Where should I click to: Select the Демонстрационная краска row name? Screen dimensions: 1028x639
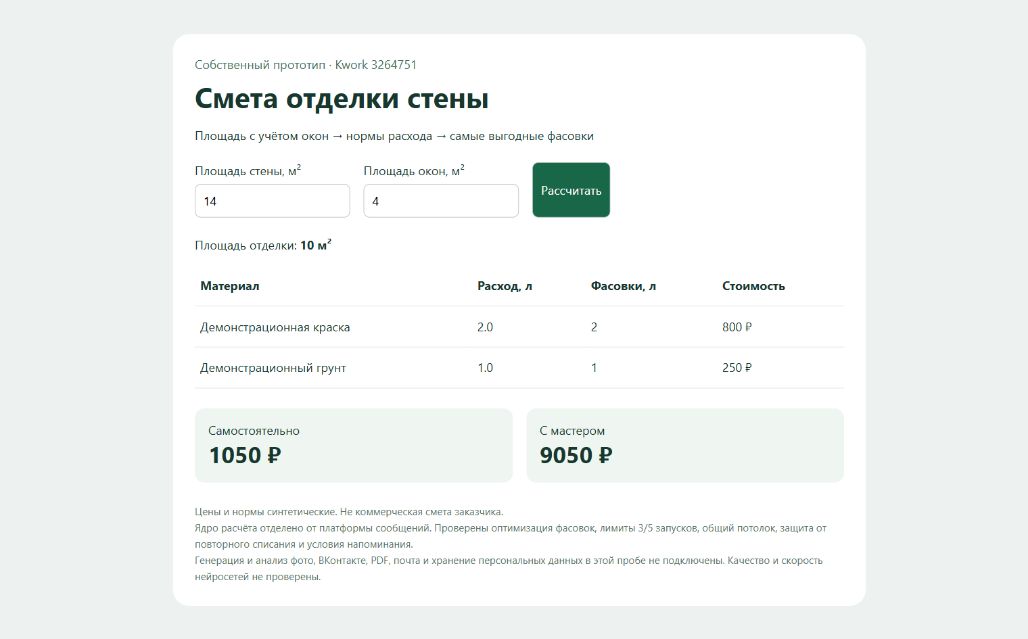[275, 327]
